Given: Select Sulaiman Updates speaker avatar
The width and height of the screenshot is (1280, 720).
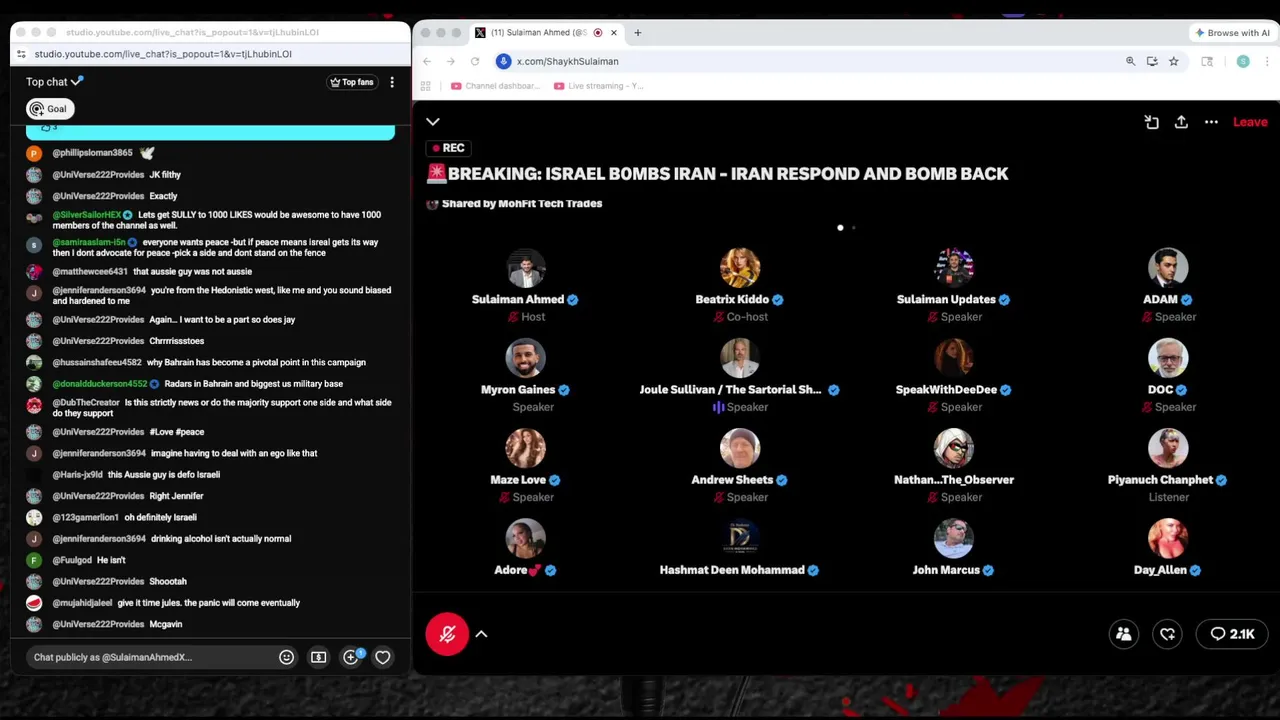Looking at the screenshot, I should 954,268.
